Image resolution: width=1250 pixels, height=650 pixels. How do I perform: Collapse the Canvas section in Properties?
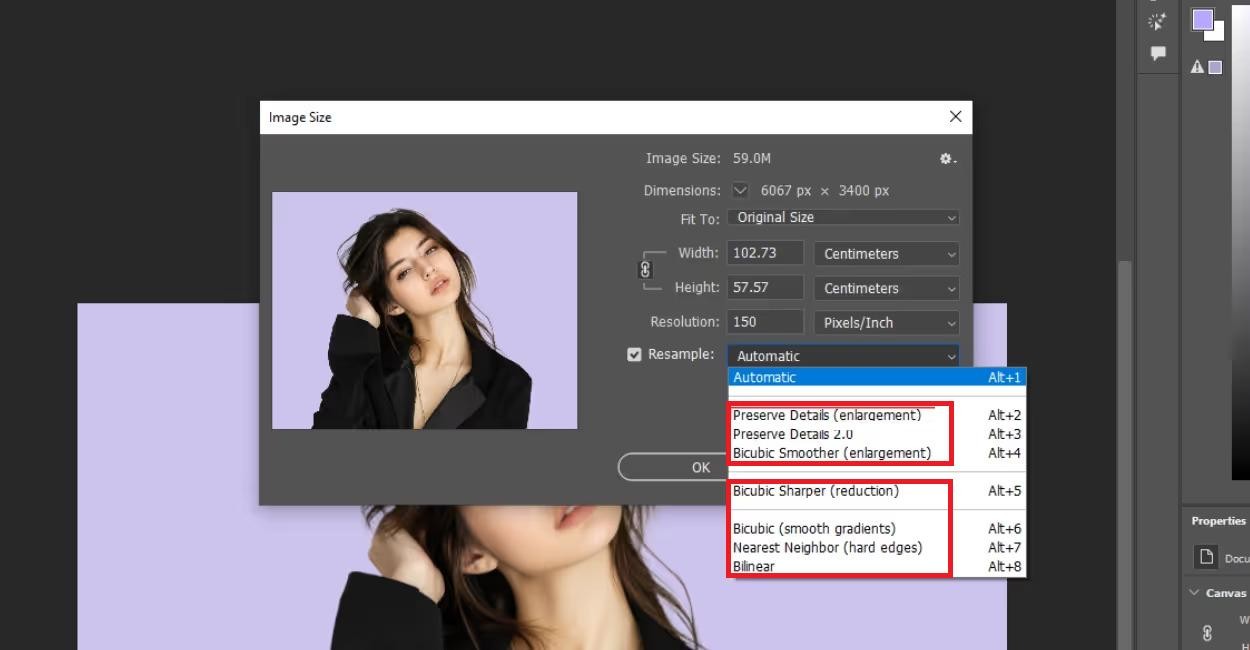point(1194,593)
